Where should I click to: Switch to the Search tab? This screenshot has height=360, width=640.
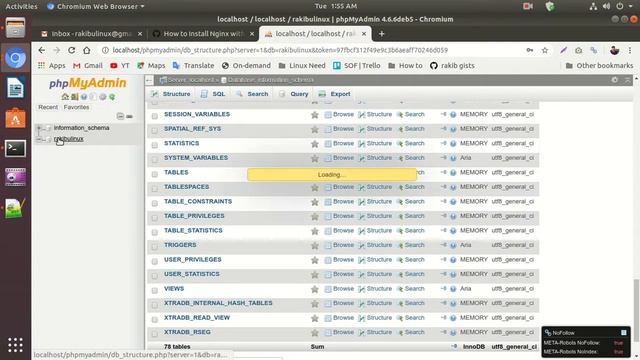[252, 94]
